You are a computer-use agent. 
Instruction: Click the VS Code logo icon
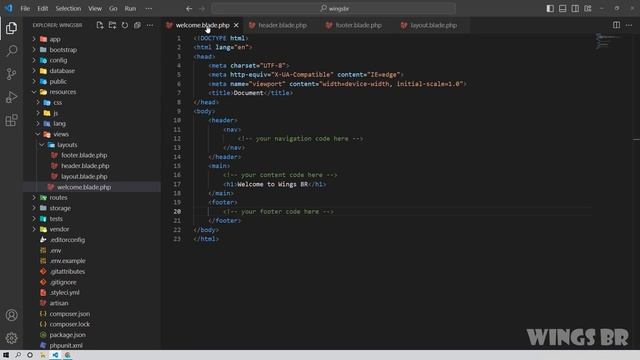(9, 8)
